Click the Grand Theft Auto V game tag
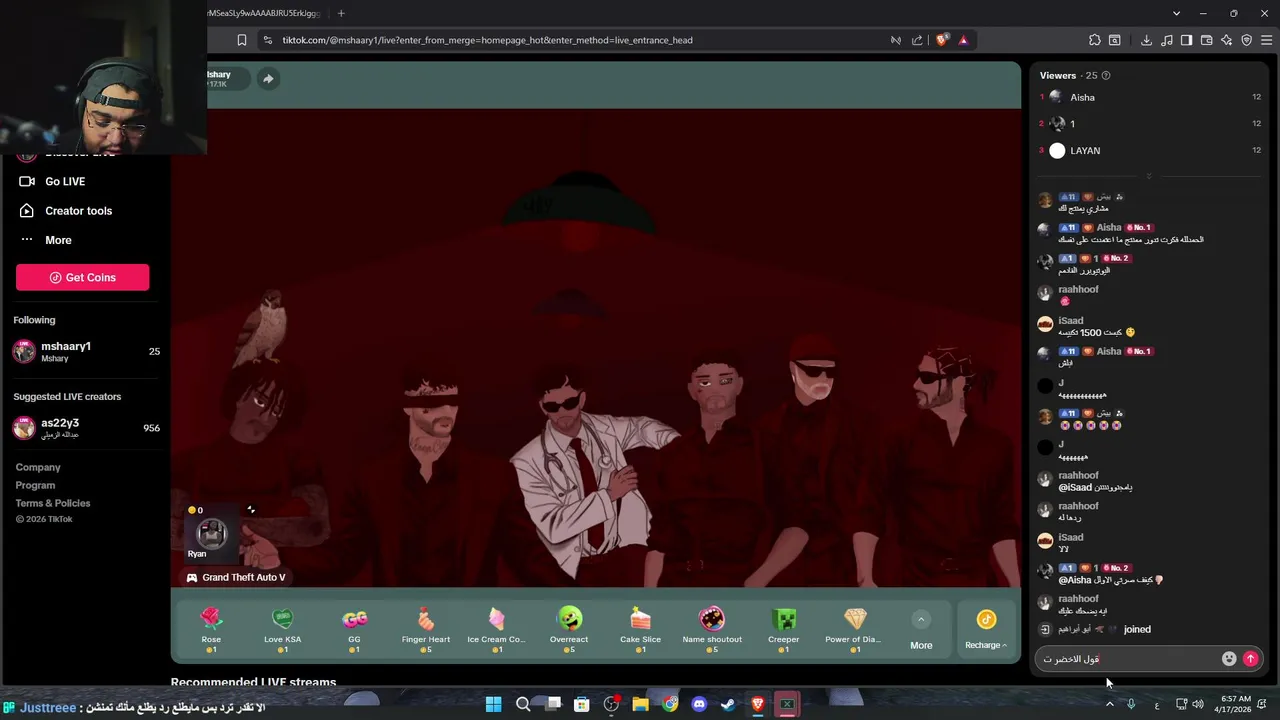 (x=236, y=577)
